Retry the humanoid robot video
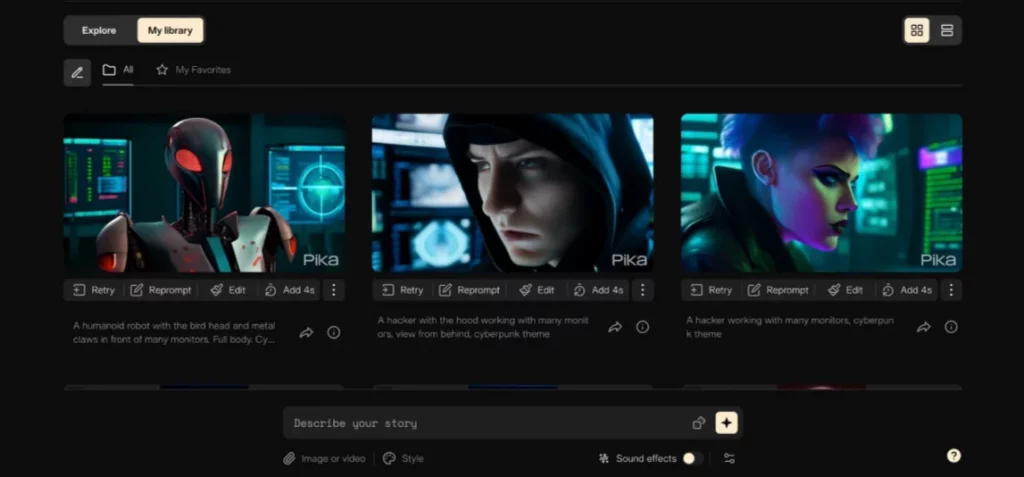 point(93,290)
